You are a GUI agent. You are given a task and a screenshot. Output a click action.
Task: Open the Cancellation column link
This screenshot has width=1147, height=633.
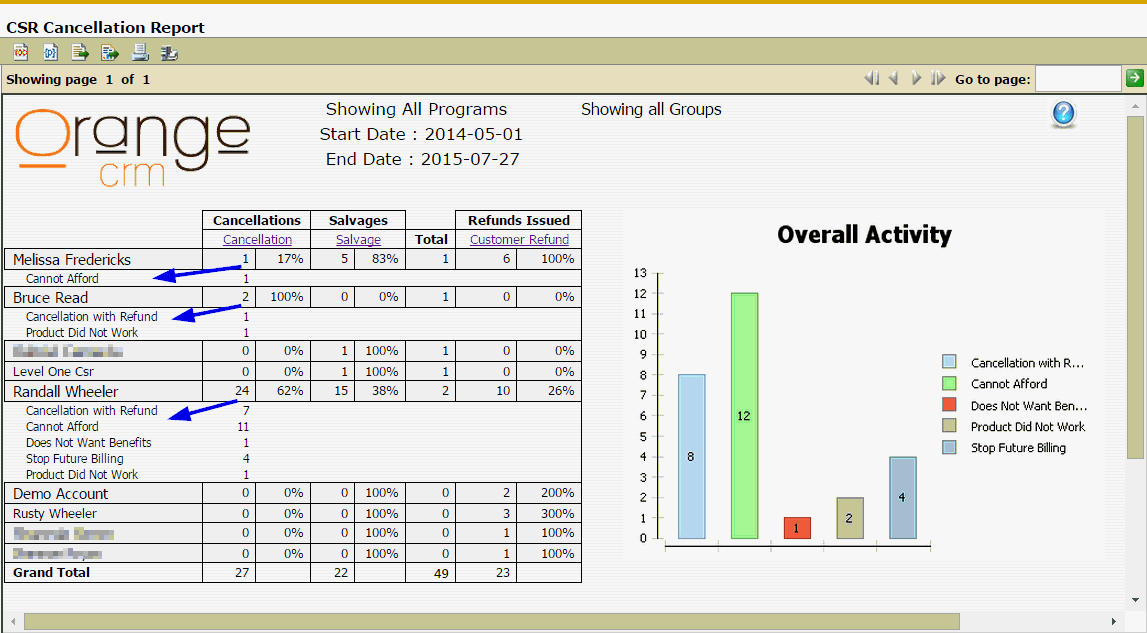257,240
